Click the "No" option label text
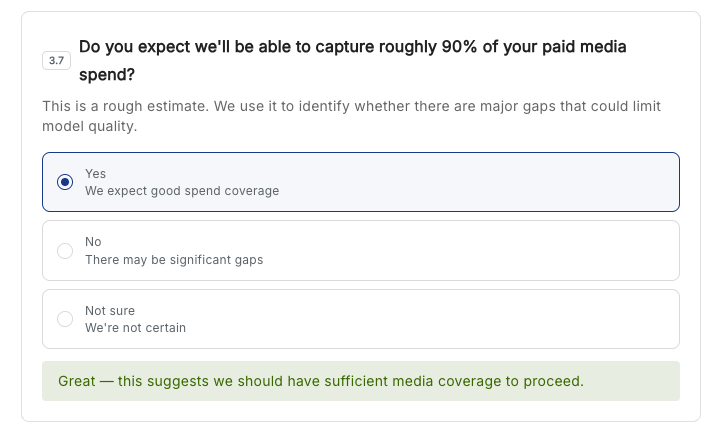Image resolution: width=720 pixels, height=430 pixels. 93,242
